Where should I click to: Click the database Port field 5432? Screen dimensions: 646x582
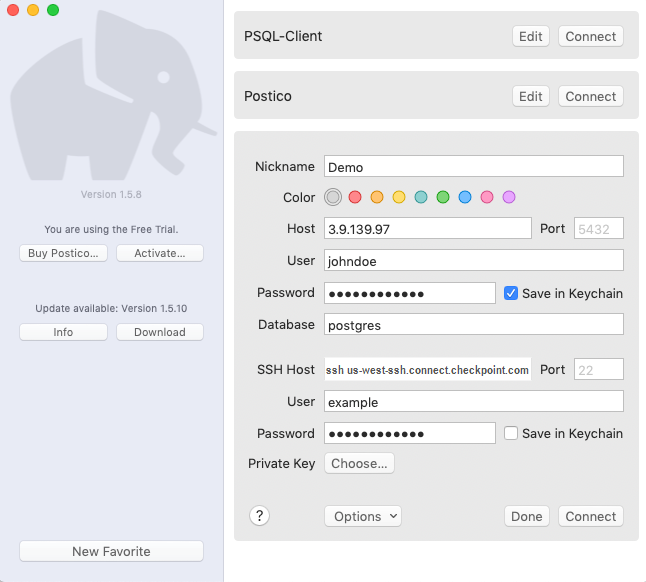coord(599,228)
